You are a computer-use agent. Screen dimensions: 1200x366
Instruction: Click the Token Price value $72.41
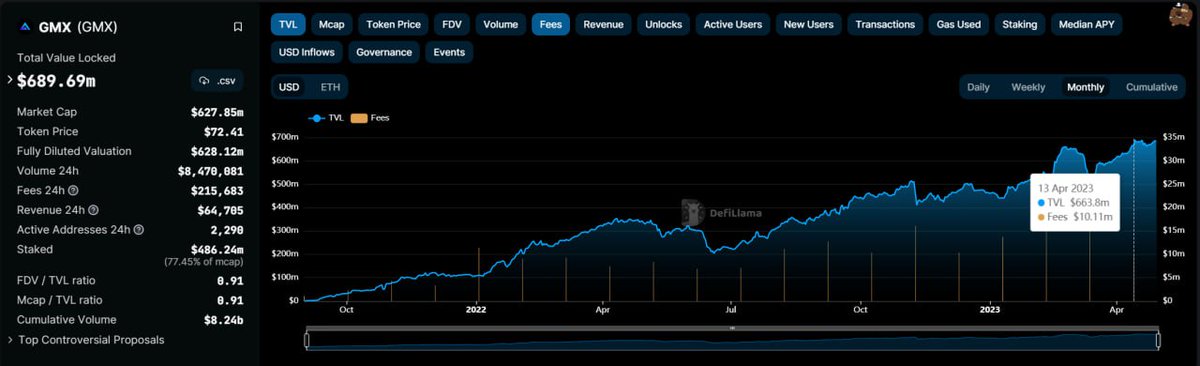224,131
